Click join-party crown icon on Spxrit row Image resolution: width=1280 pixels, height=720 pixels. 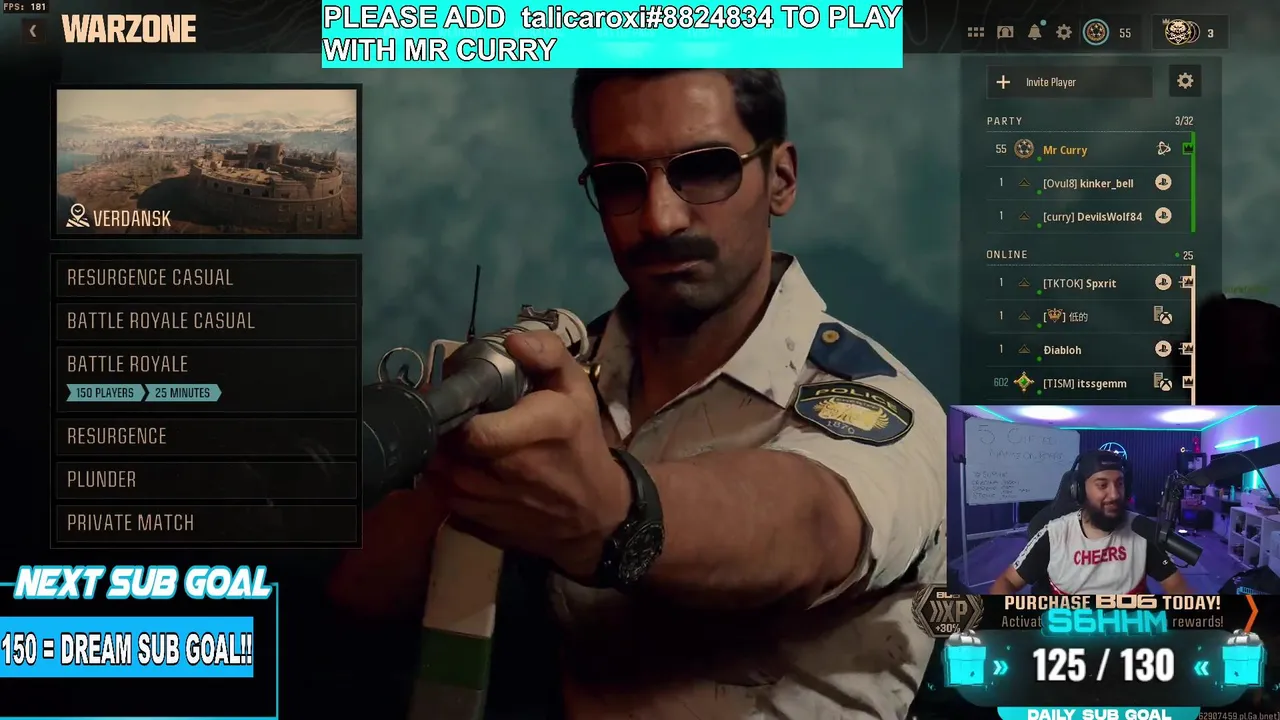pyautogui.click(x=1187, y=283)
